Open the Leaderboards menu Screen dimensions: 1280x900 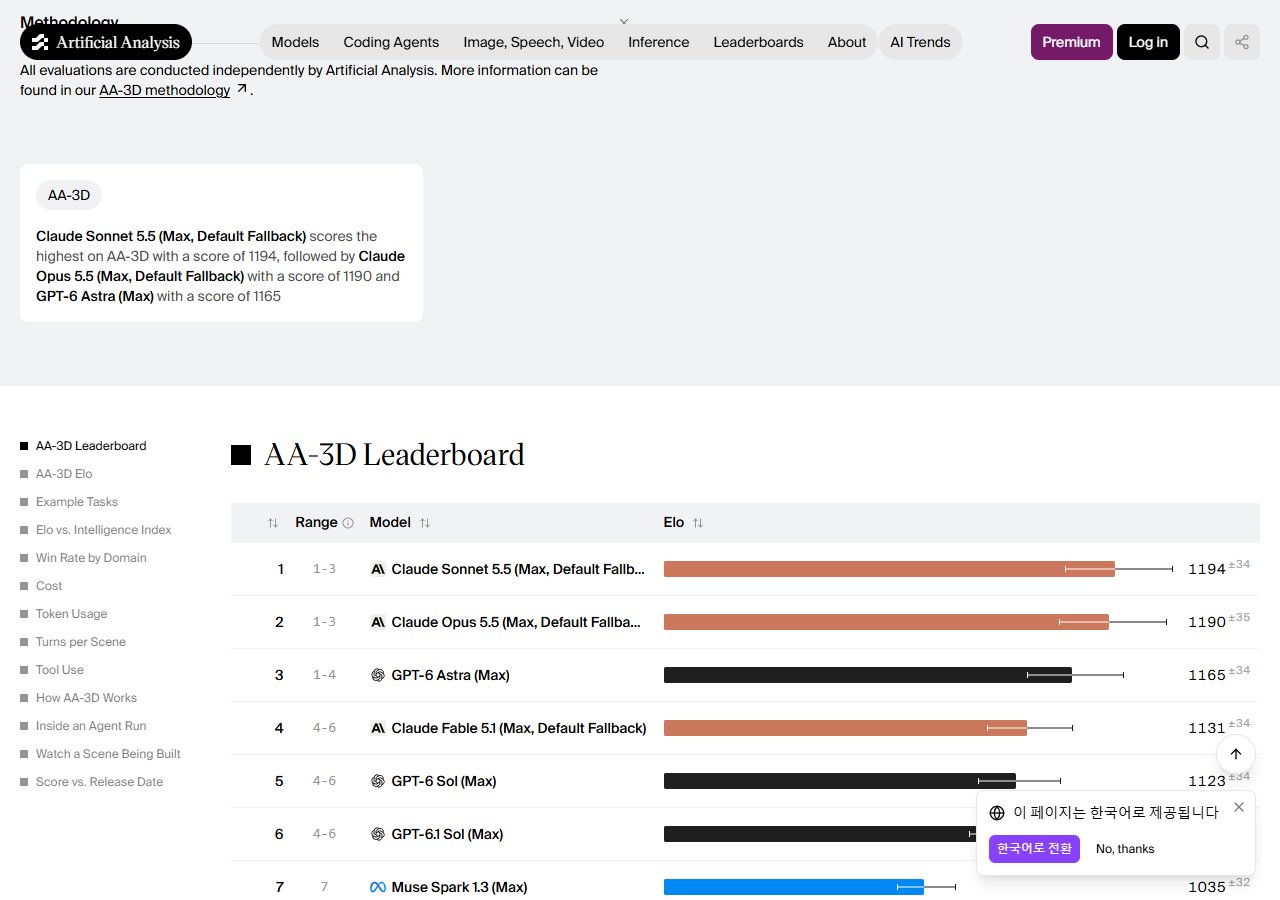[759, 42]
